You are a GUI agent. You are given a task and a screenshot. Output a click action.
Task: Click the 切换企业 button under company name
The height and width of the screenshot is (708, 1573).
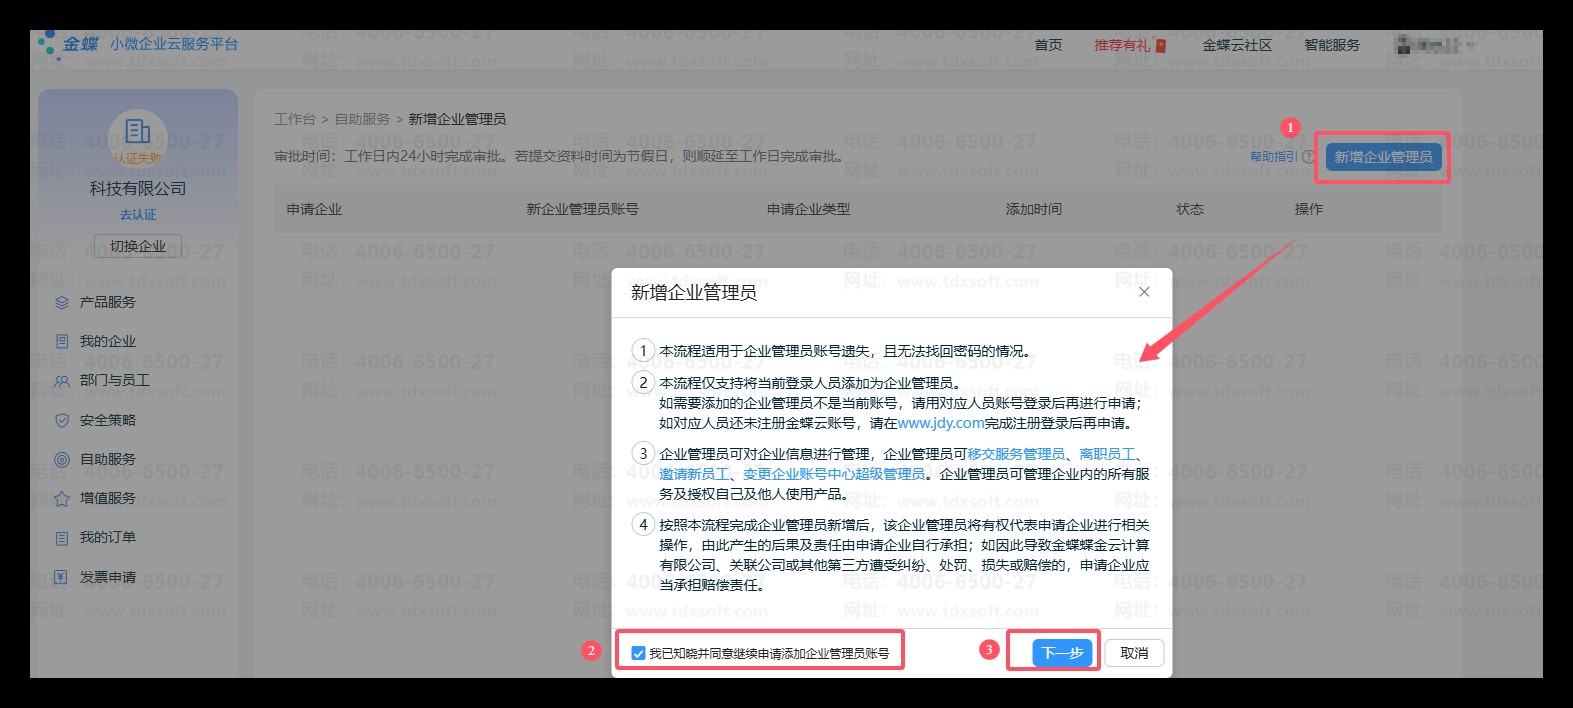pyautogui.click(x=138, y=246)
